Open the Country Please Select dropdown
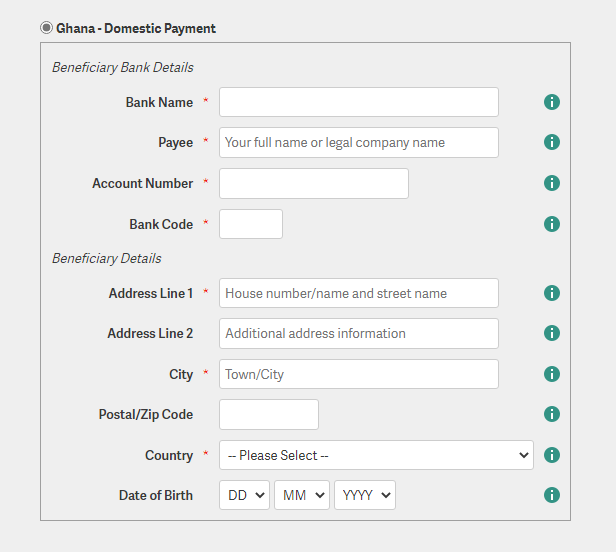 [376, 455]
